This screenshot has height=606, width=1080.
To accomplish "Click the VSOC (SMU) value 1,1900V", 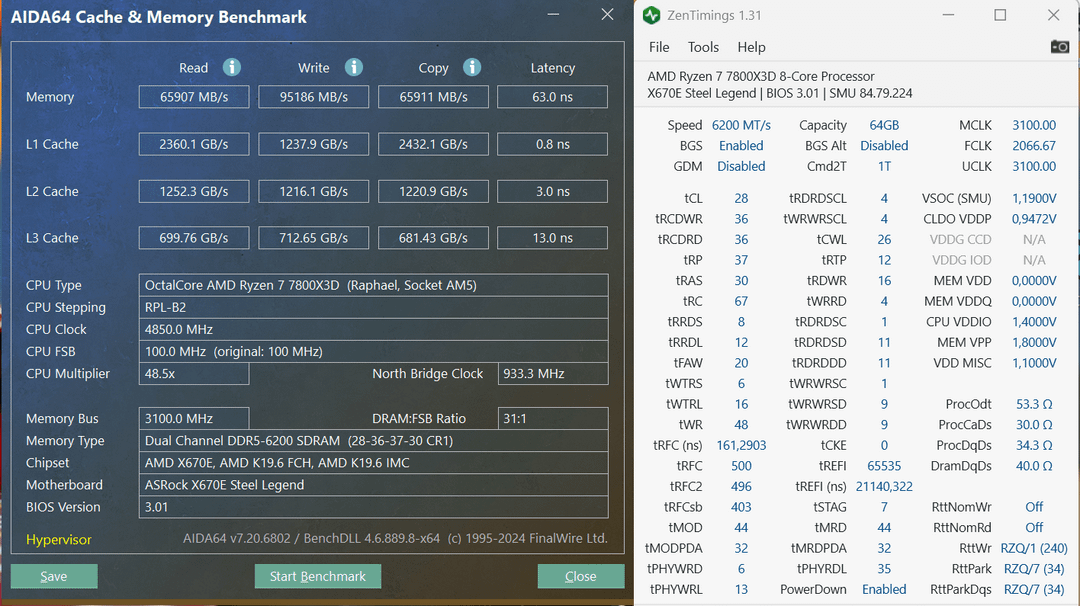I will coord(1034,198).
